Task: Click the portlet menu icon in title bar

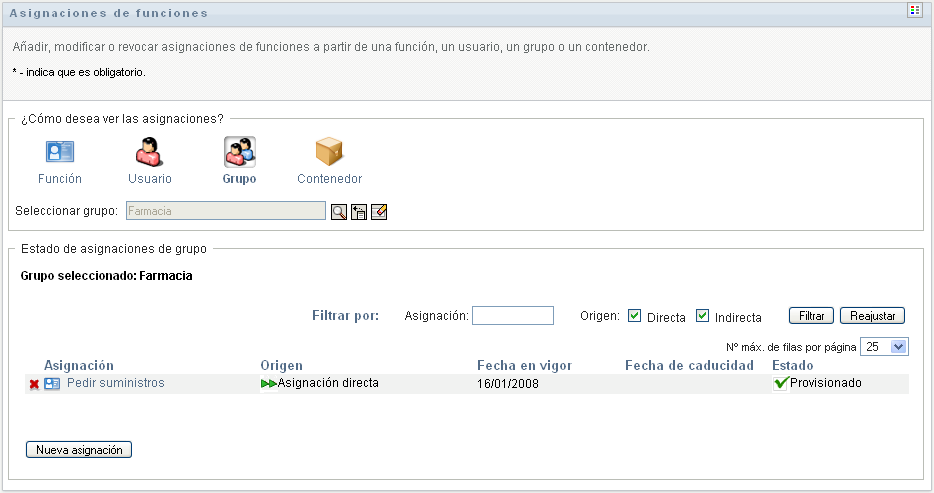Action: [914, 10]
